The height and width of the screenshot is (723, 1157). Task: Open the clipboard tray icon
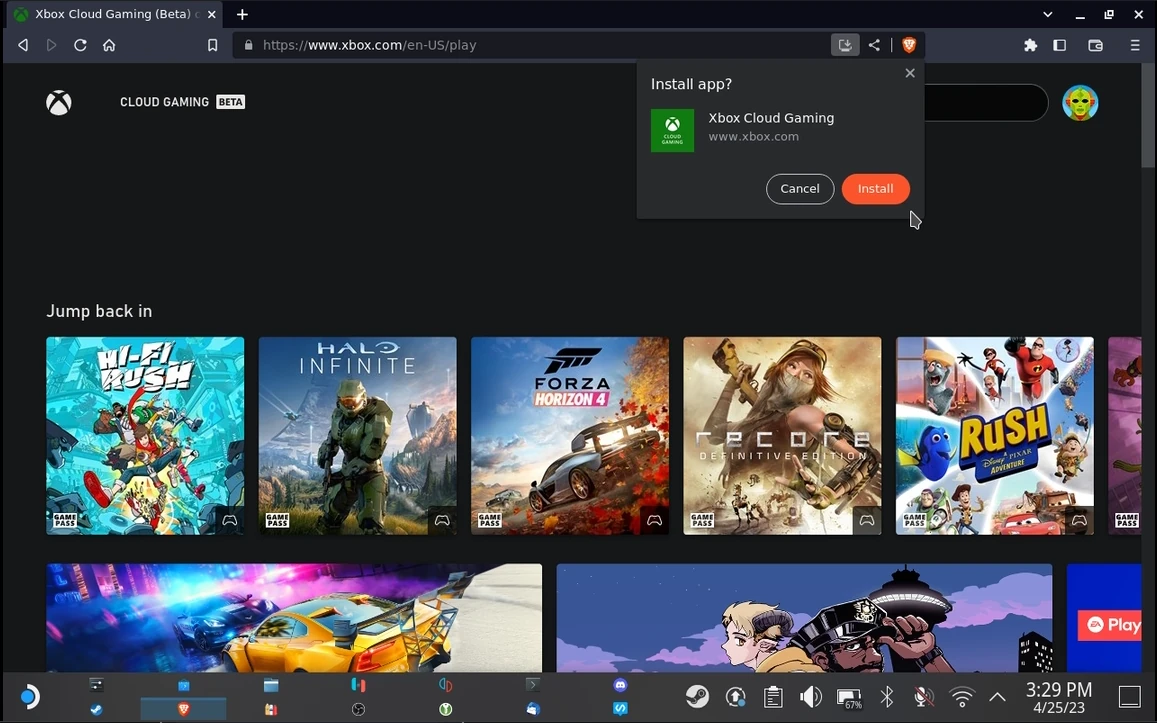tap(773, 696)
